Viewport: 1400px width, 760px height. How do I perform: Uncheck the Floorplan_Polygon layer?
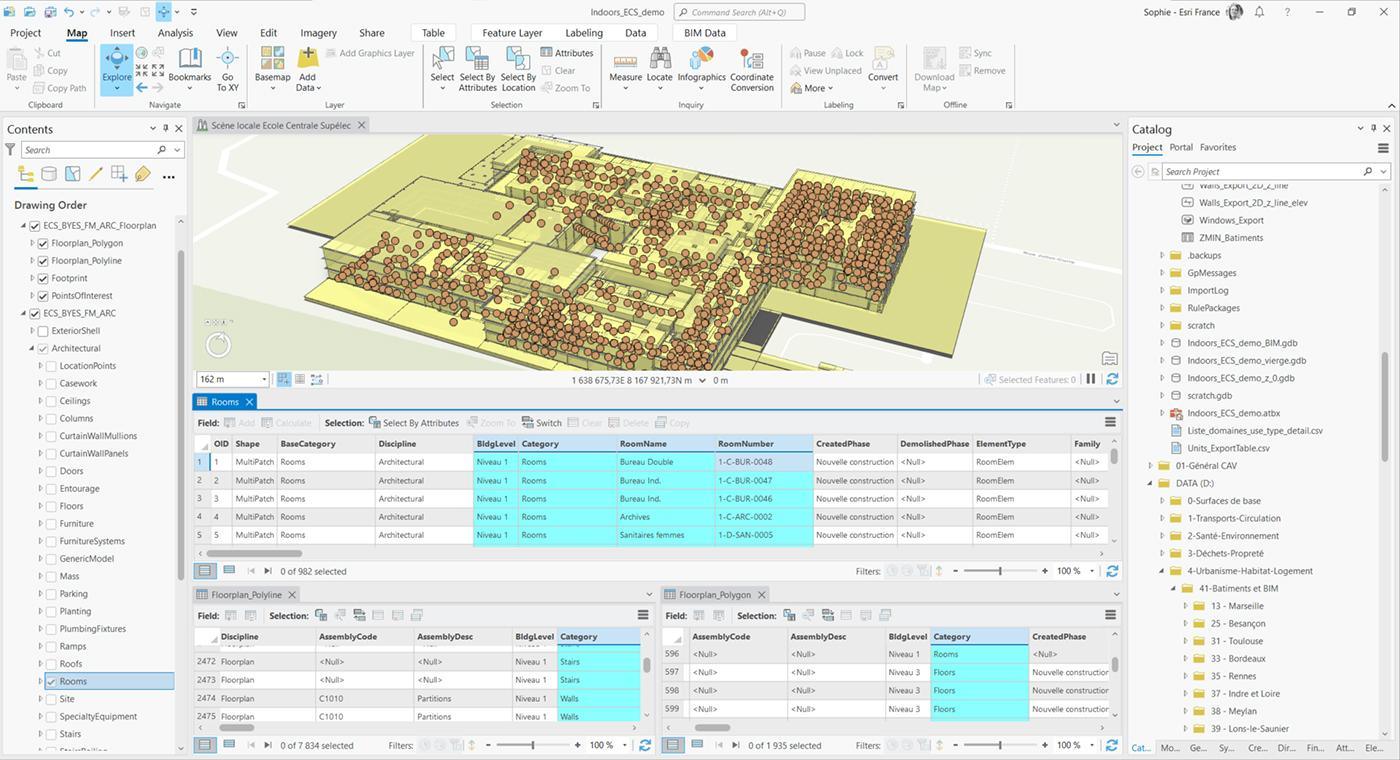43,243
